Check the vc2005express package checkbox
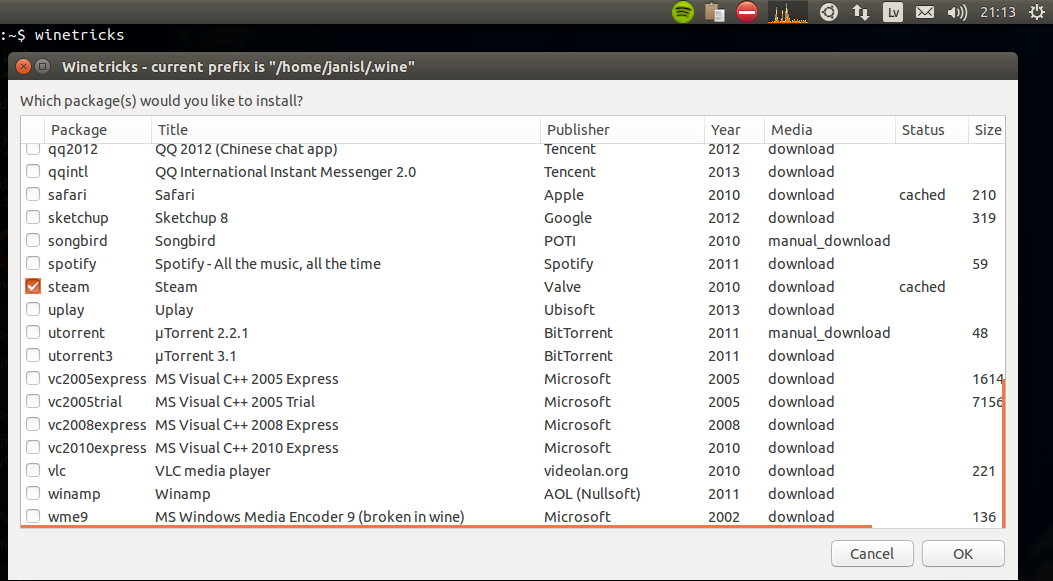 point(32,379)
